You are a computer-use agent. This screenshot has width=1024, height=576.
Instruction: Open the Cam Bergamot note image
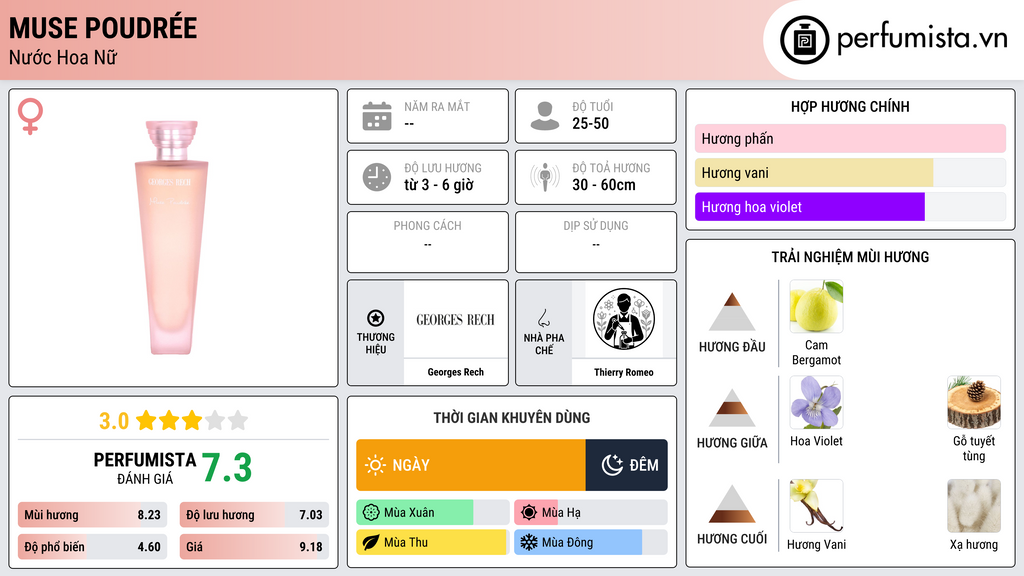pos(816,306)
